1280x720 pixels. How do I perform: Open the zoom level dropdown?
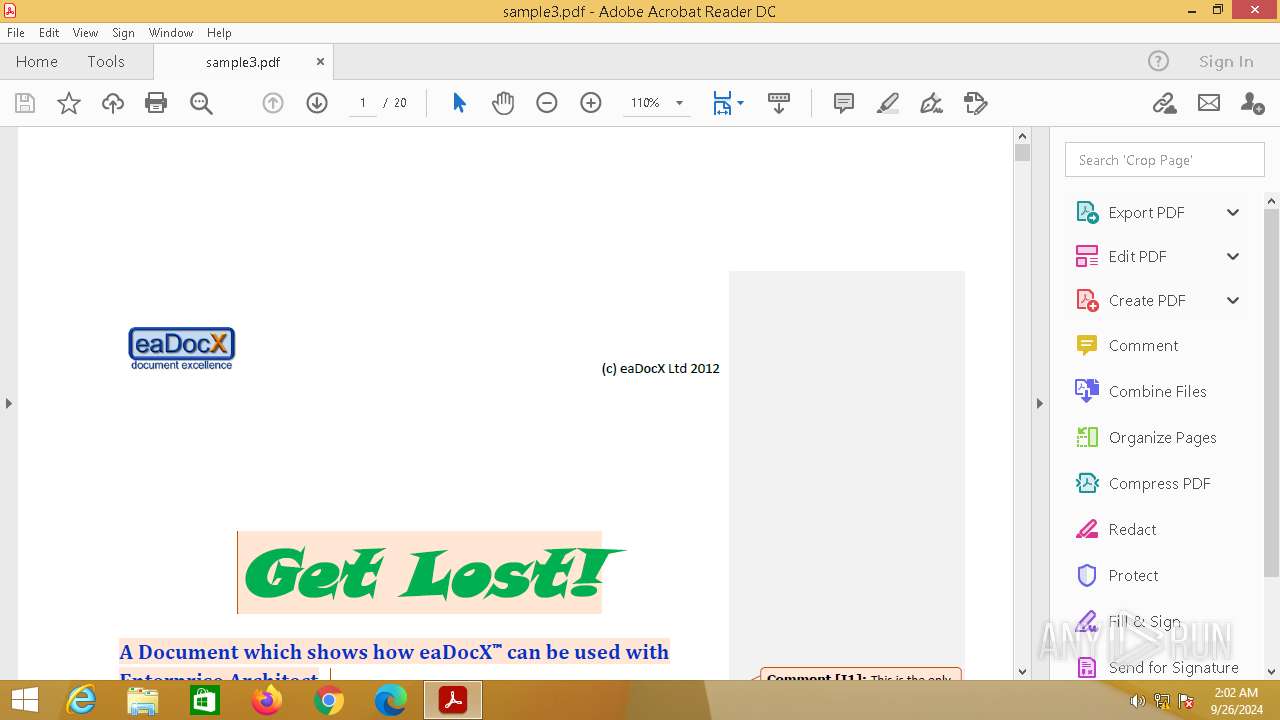679,103
